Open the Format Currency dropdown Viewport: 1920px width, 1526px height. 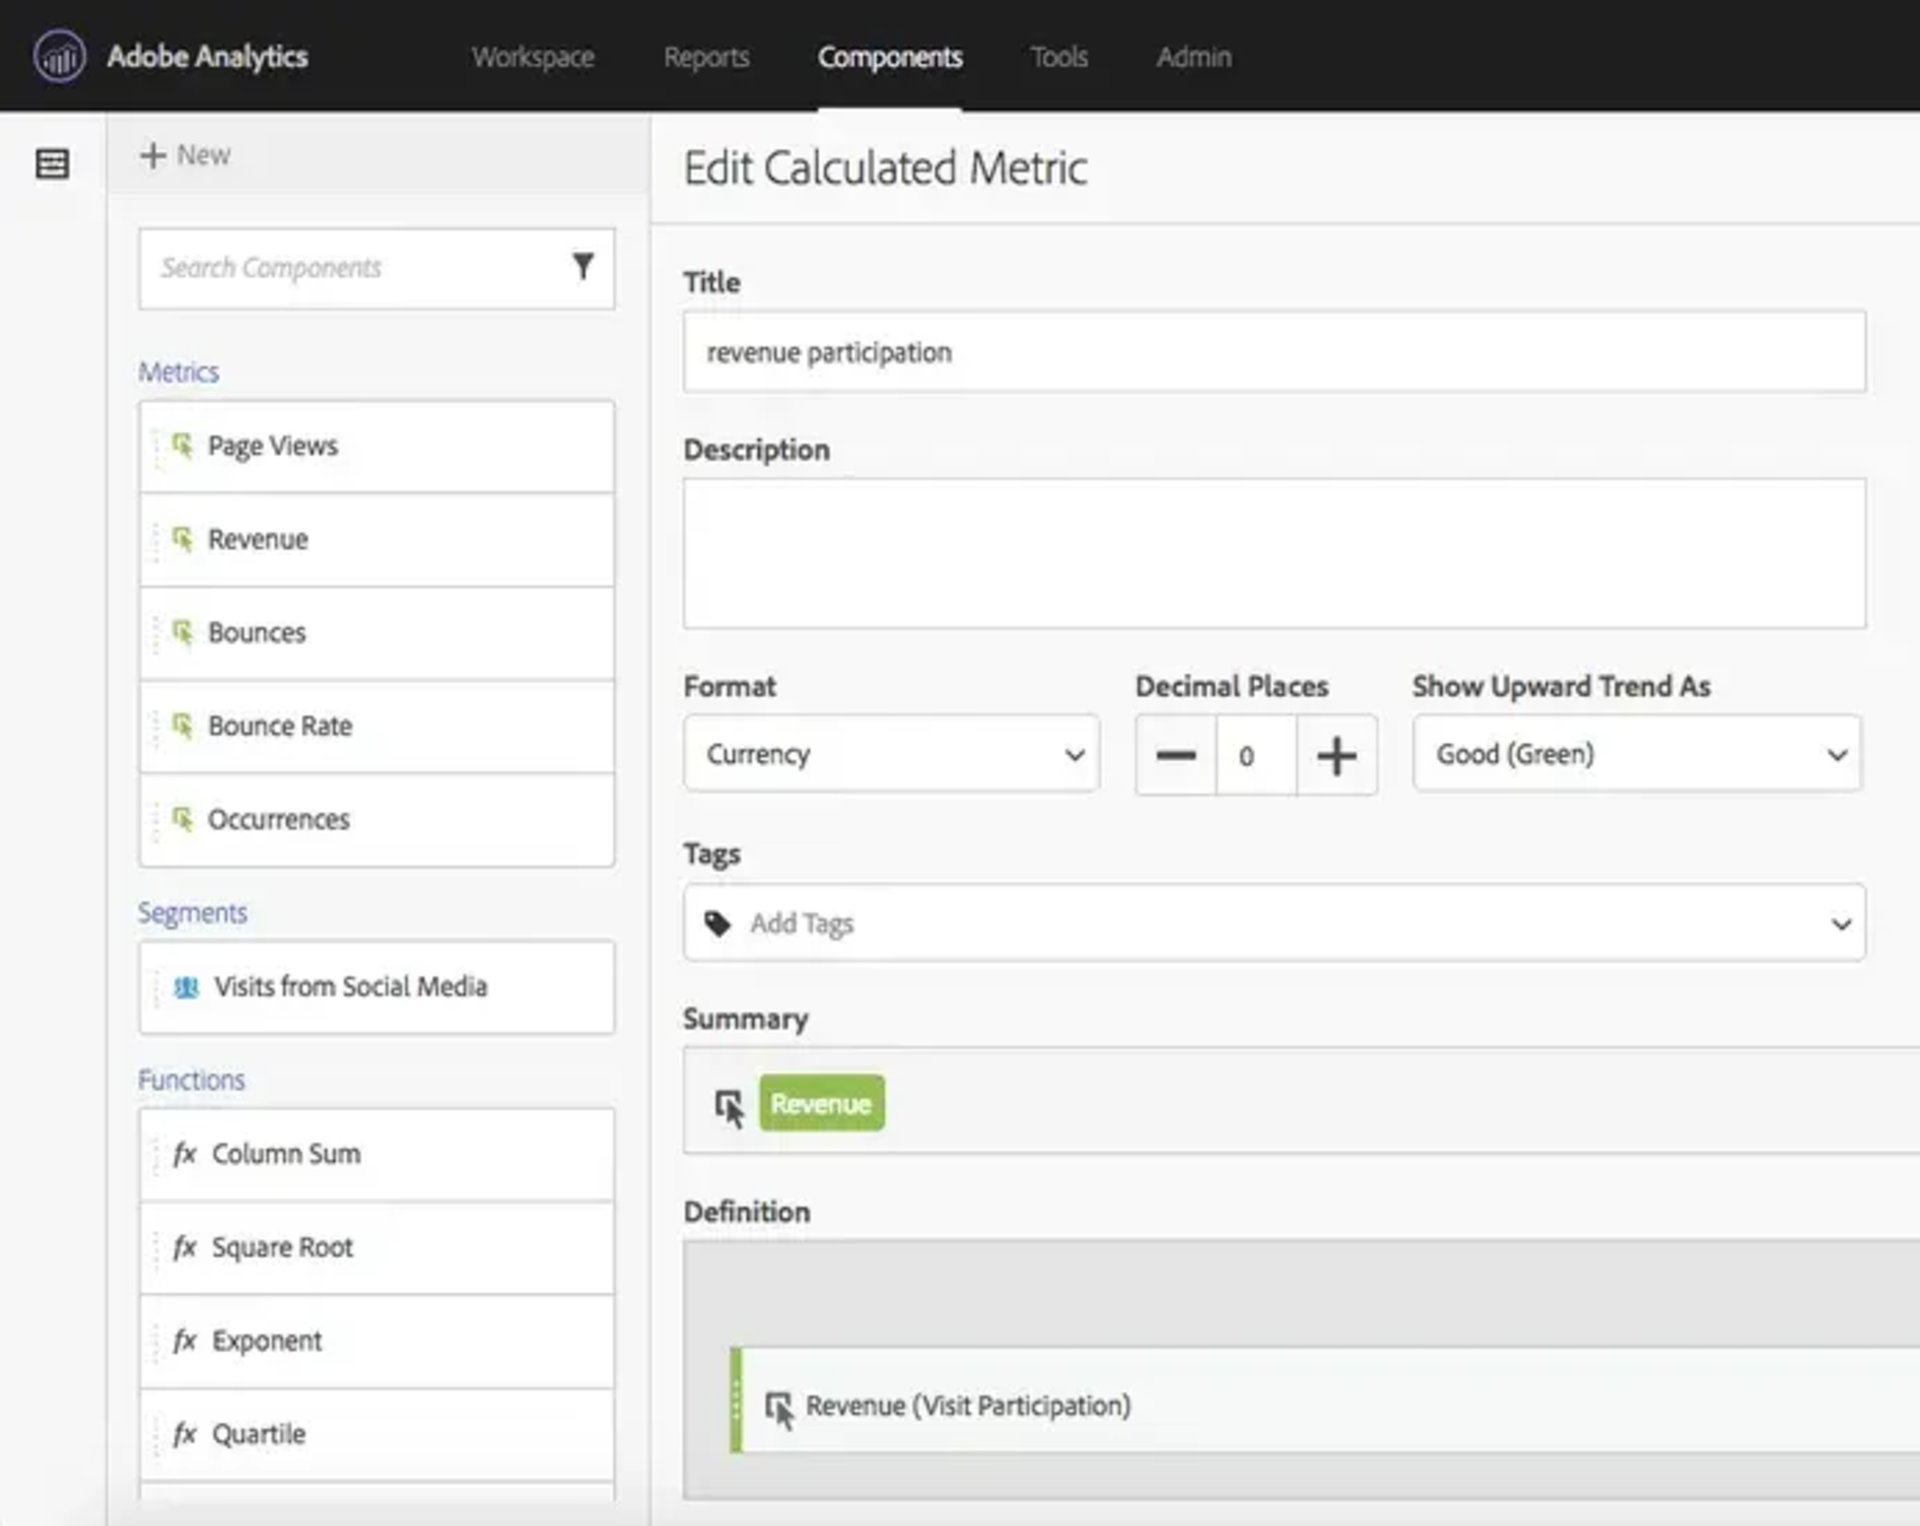tap(891, 754)
